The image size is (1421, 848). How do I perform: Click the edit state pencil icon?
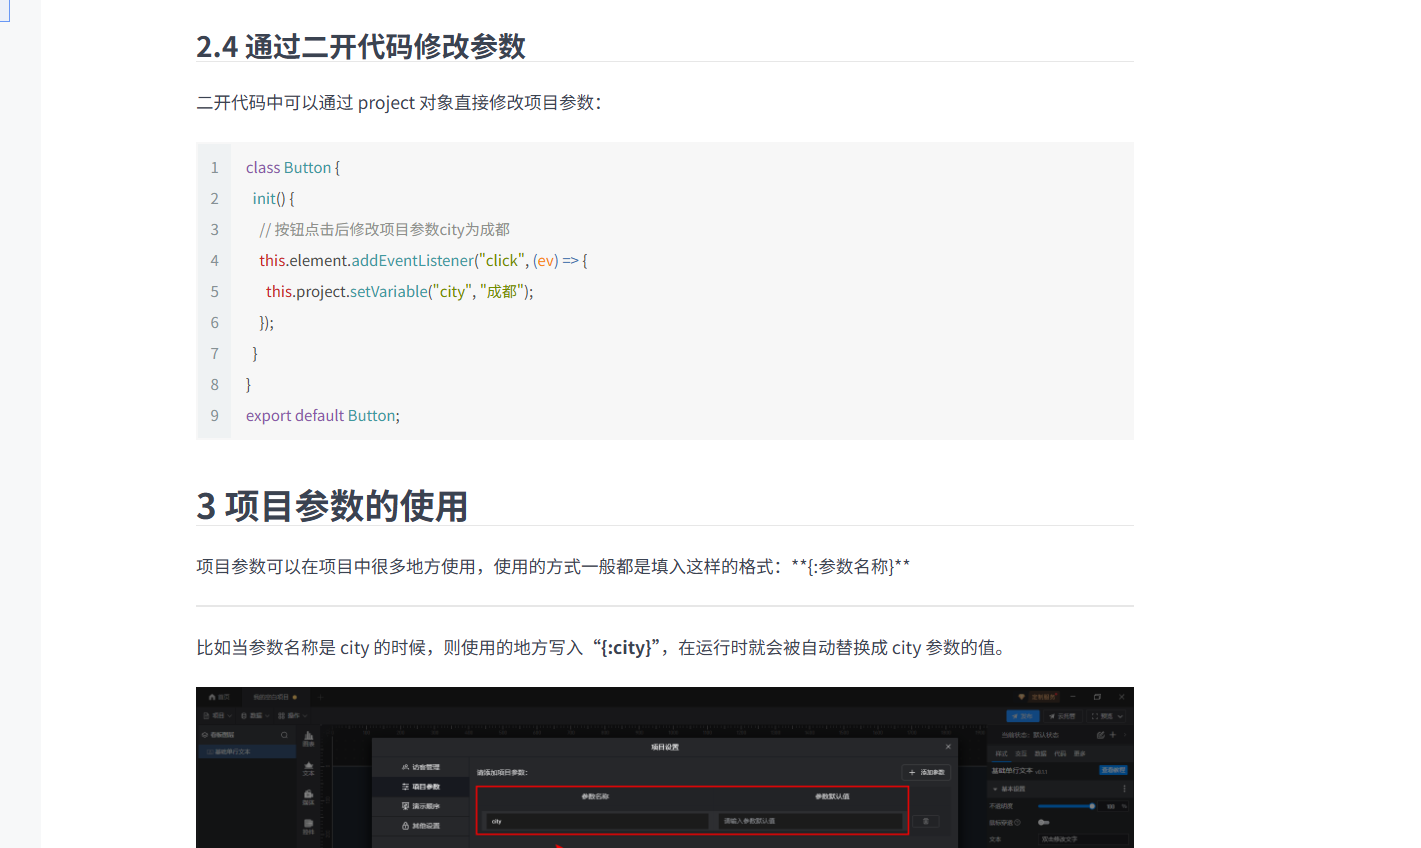[x=1100, y=735]
